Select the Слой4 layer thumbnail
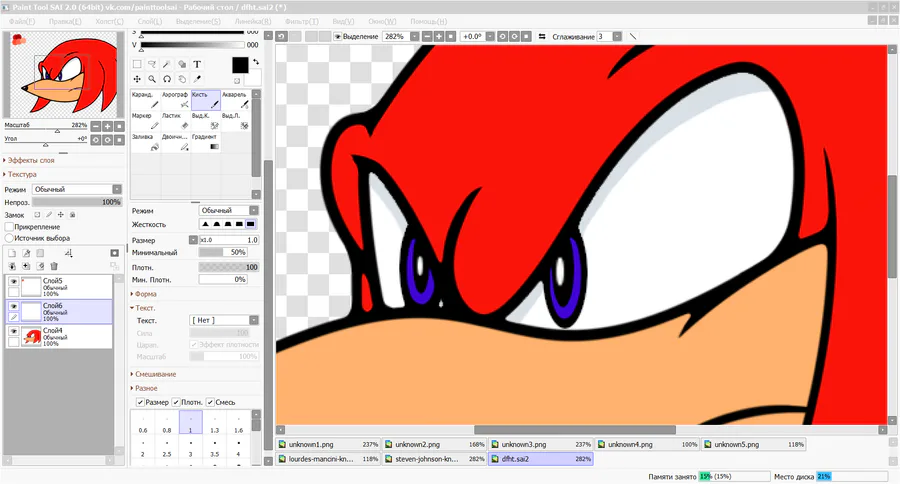 31,336
